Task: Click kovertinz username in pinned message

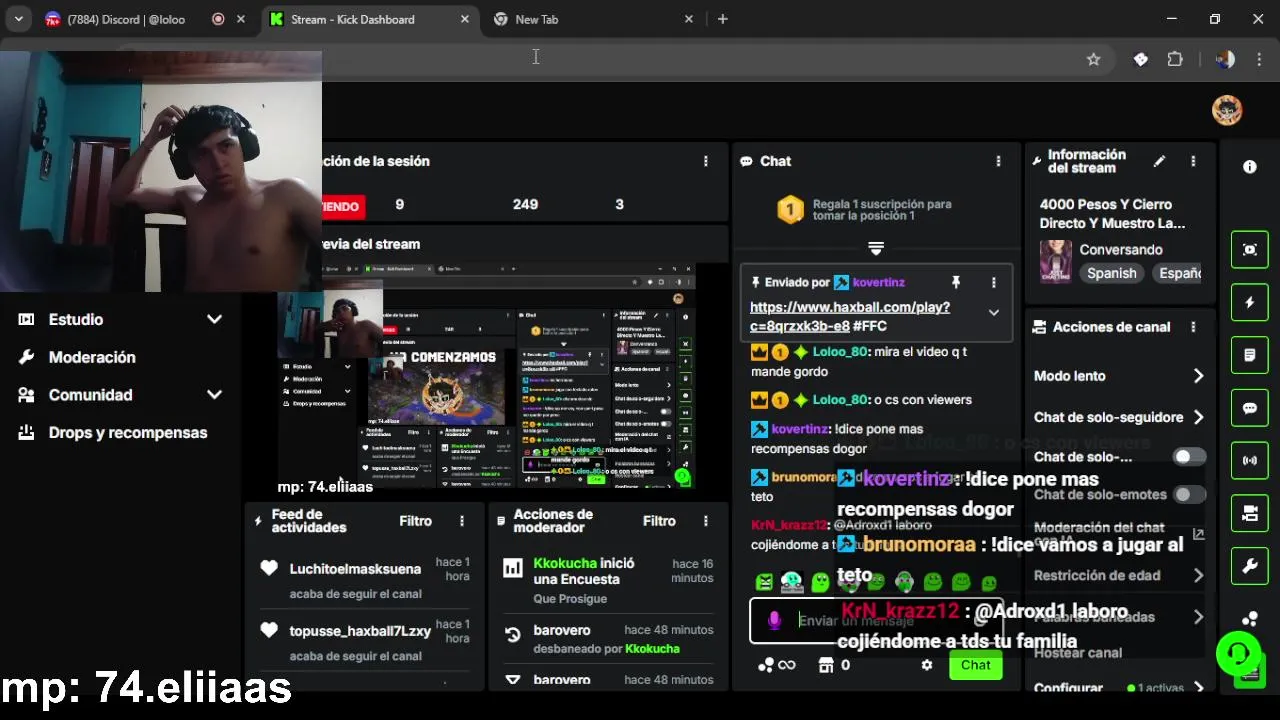Action: (879, 283)
